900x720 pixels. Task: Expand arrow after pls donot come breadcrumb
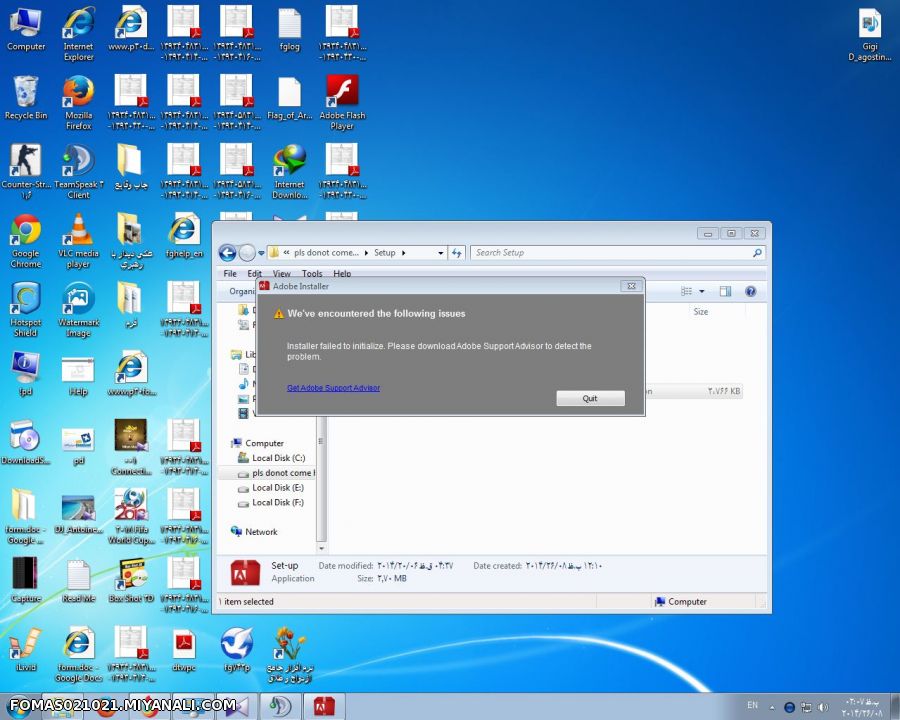click(367, 253)
